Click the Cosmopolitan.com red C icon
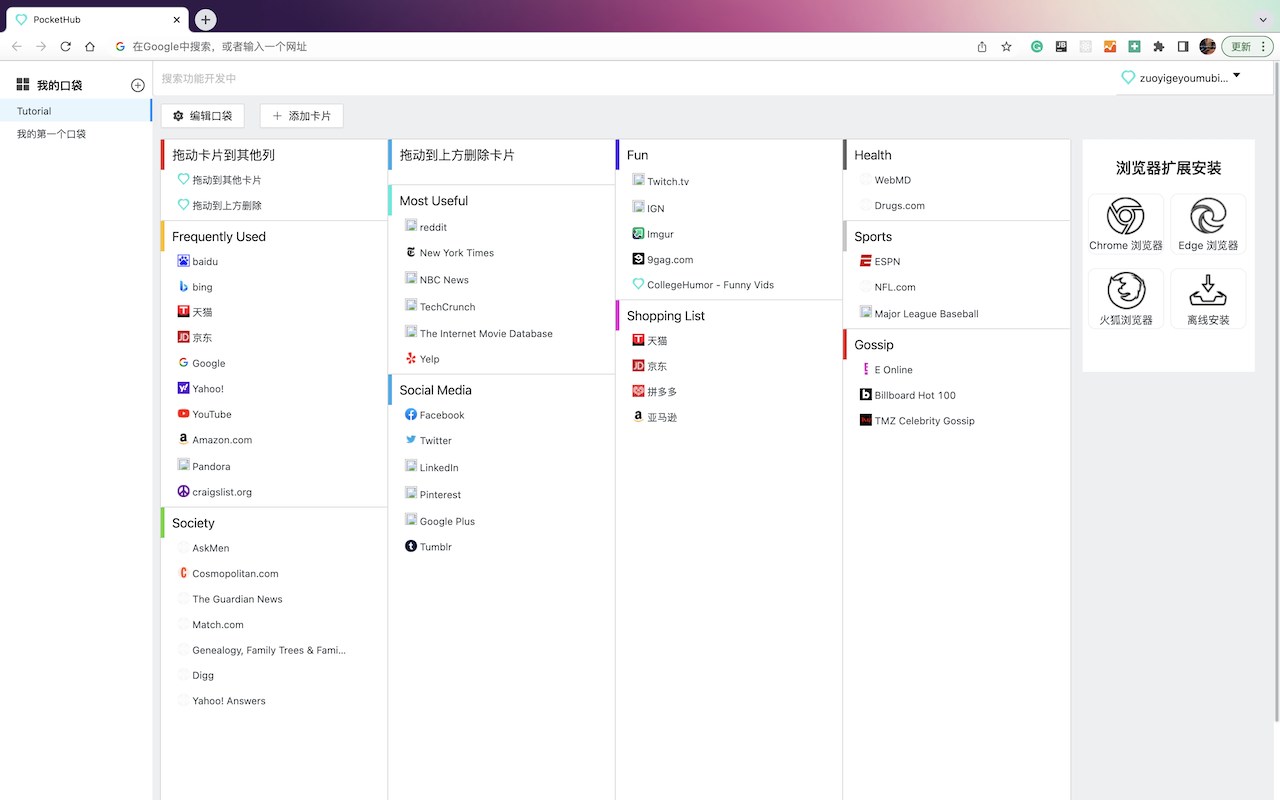 click(183, 573)
